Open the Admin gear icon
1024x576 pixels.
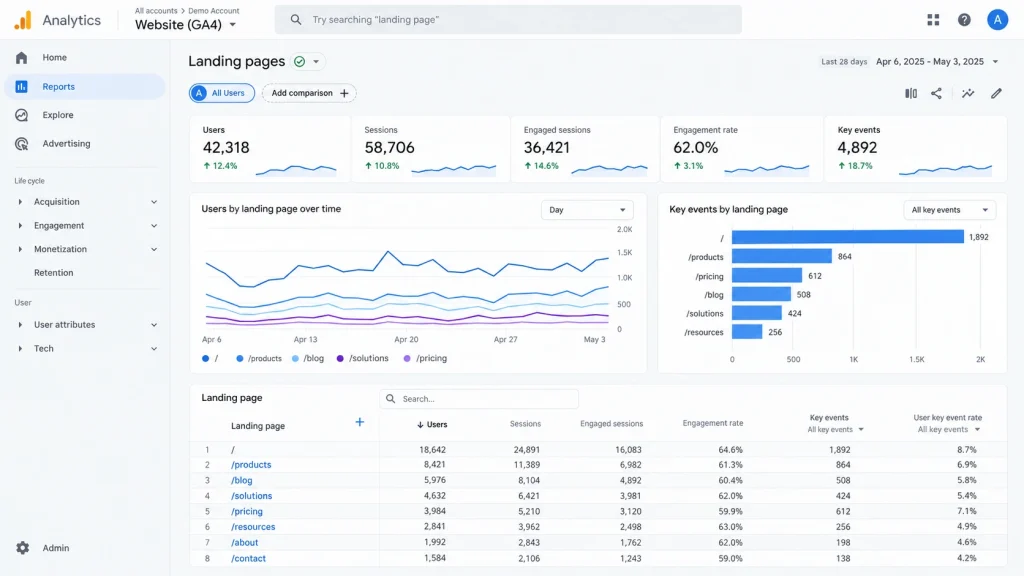pos(23,548)
